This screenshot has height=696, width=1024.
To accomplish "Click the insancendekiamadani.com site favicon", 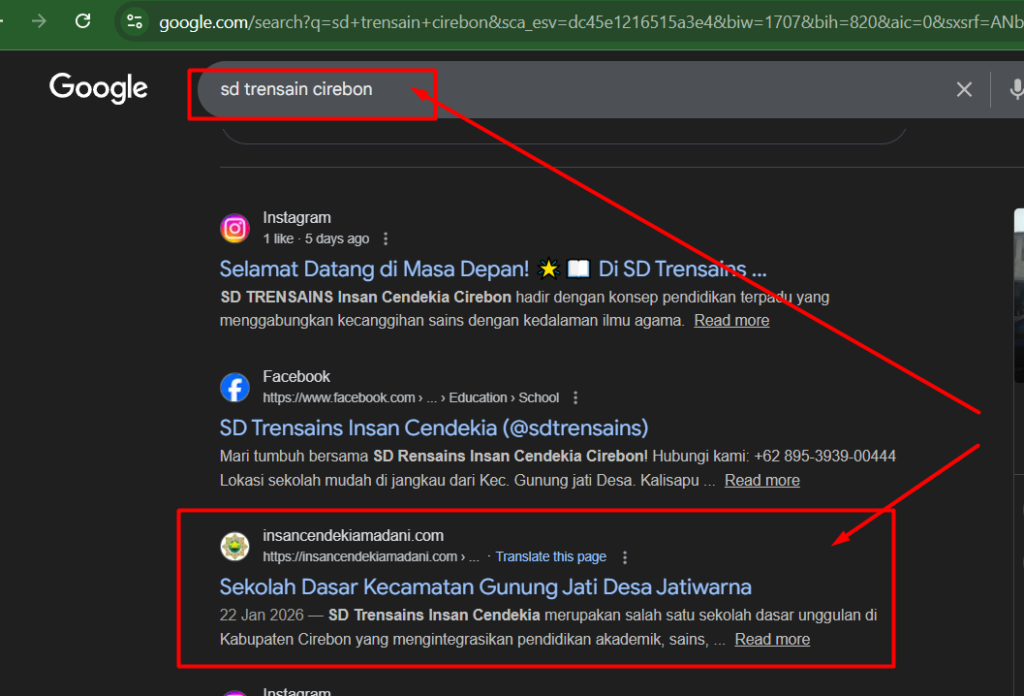I will click(x=235, y=547).
